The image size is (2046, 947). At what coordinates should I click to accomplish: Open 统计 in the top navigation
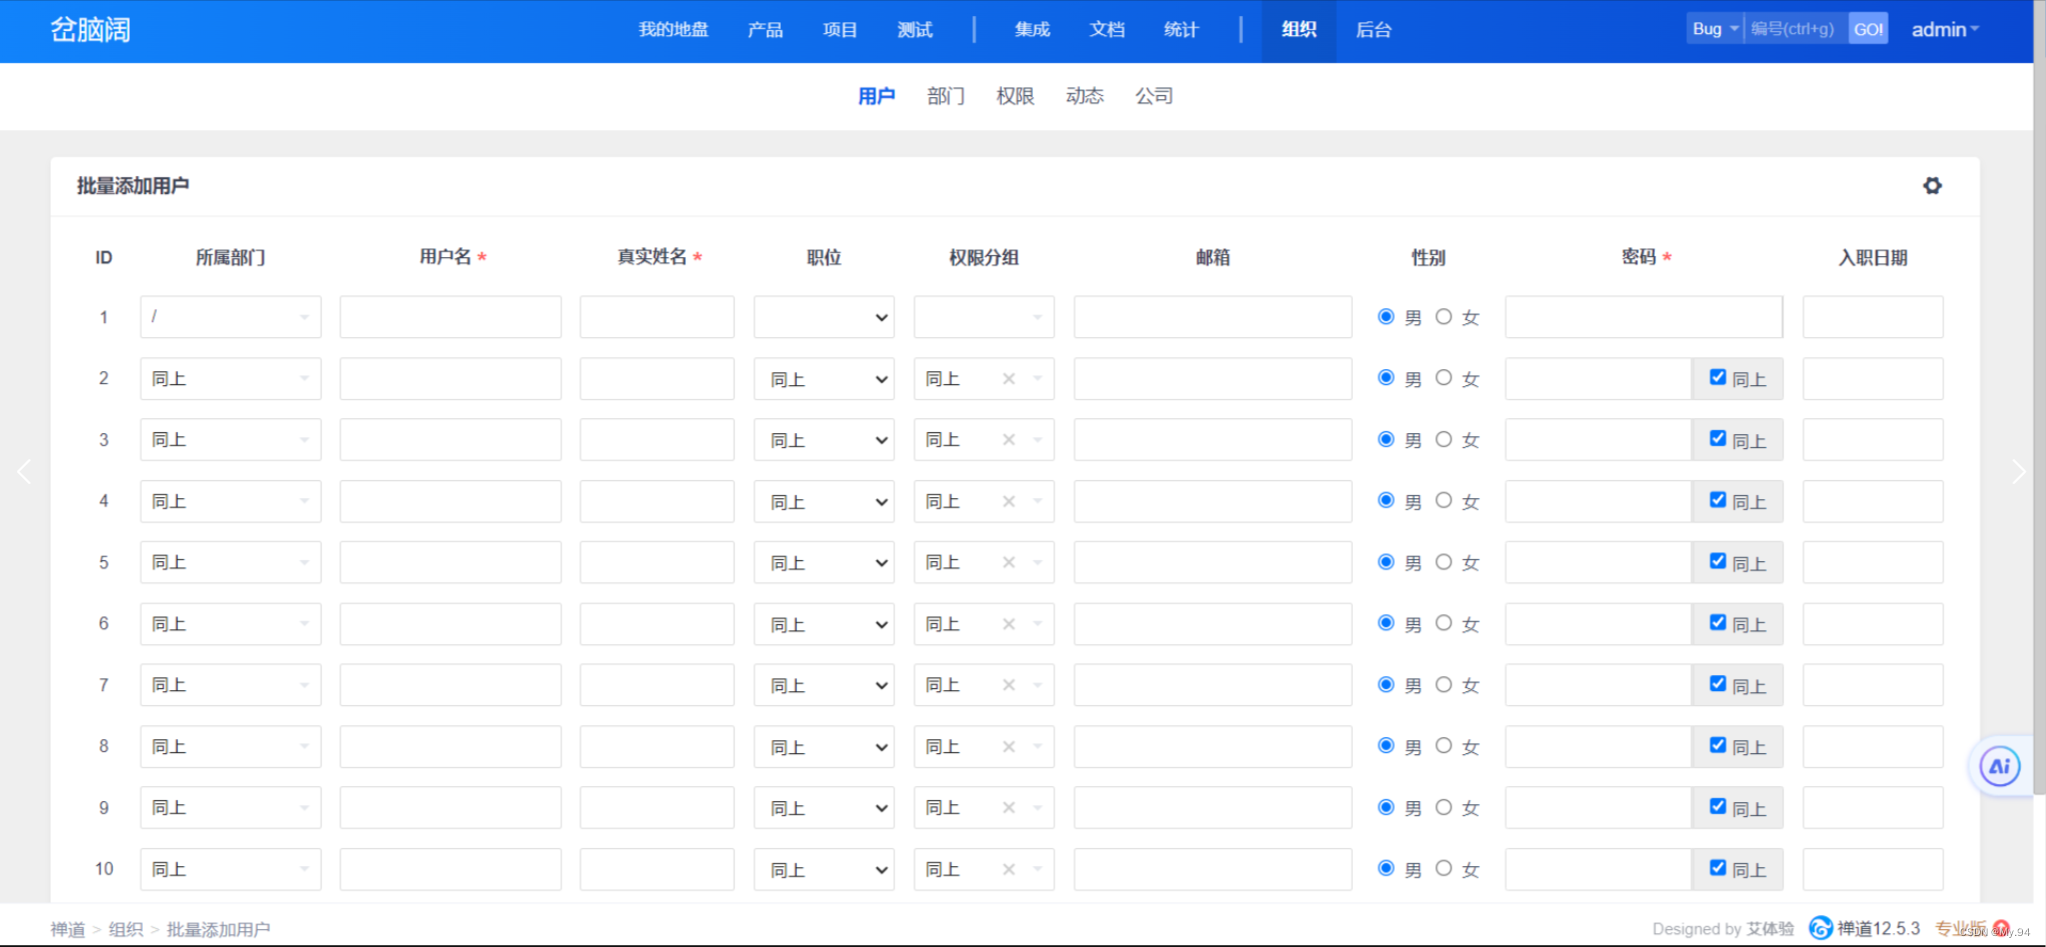coord(1181,29)
